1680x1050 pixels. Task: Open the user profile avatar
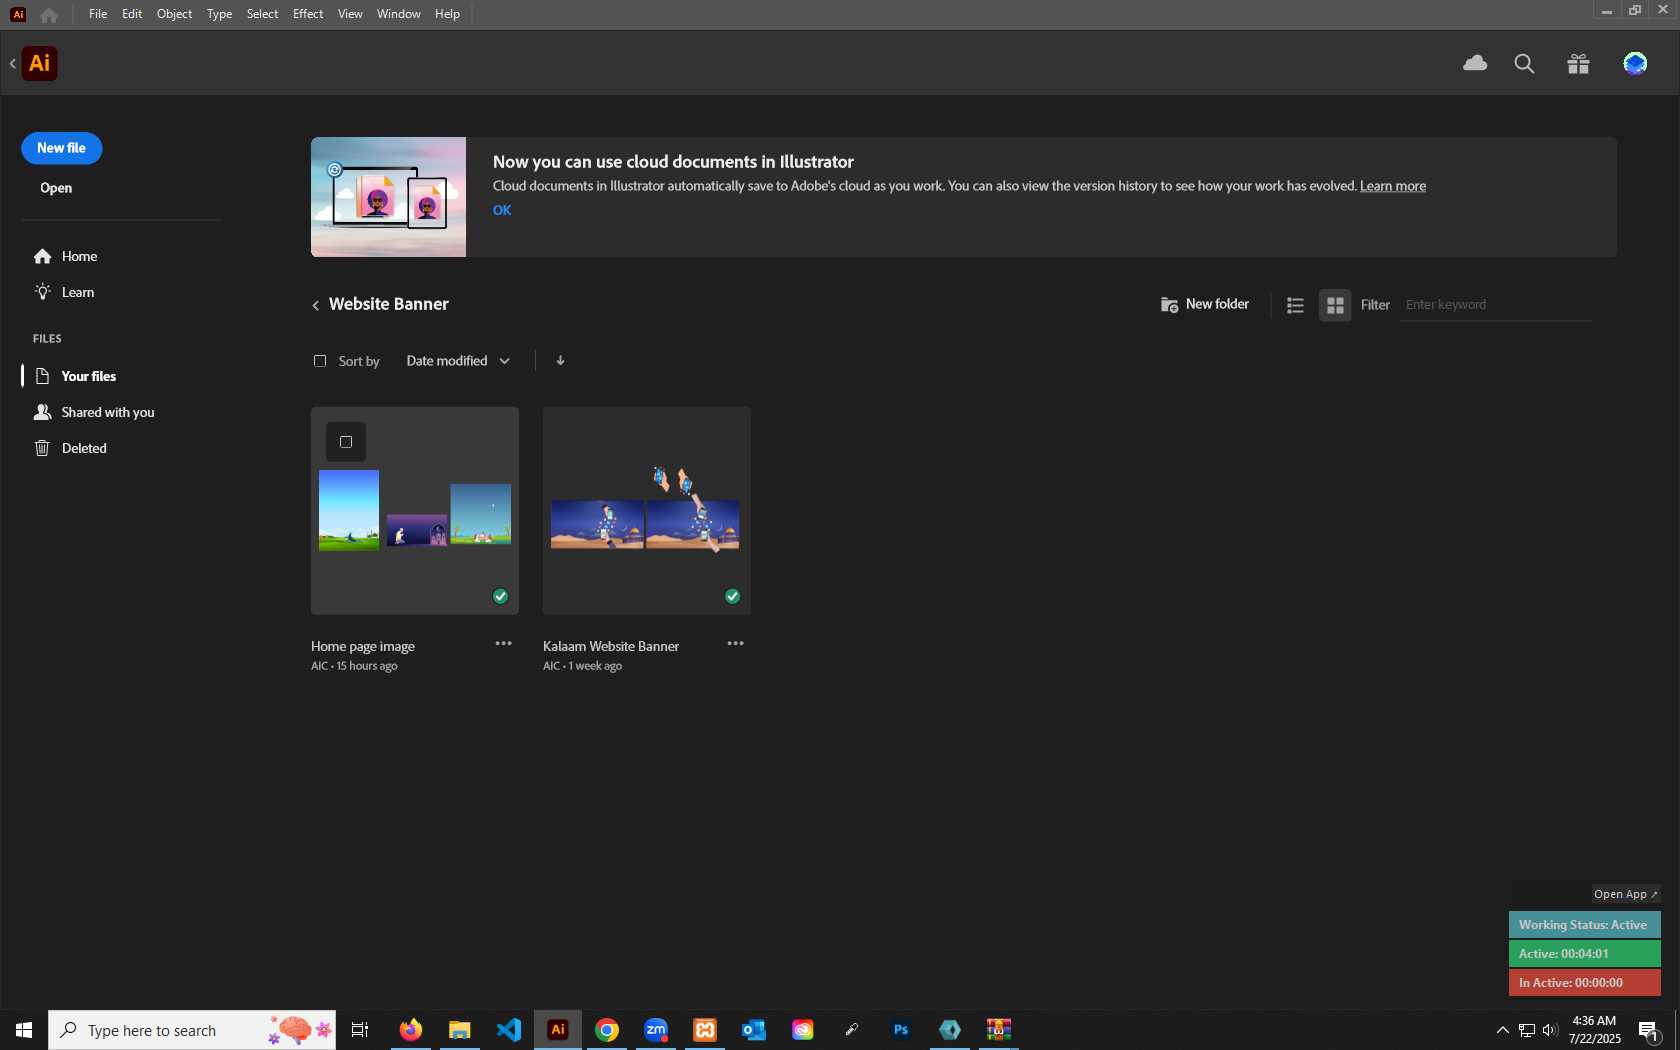(x=1635, y=64)
